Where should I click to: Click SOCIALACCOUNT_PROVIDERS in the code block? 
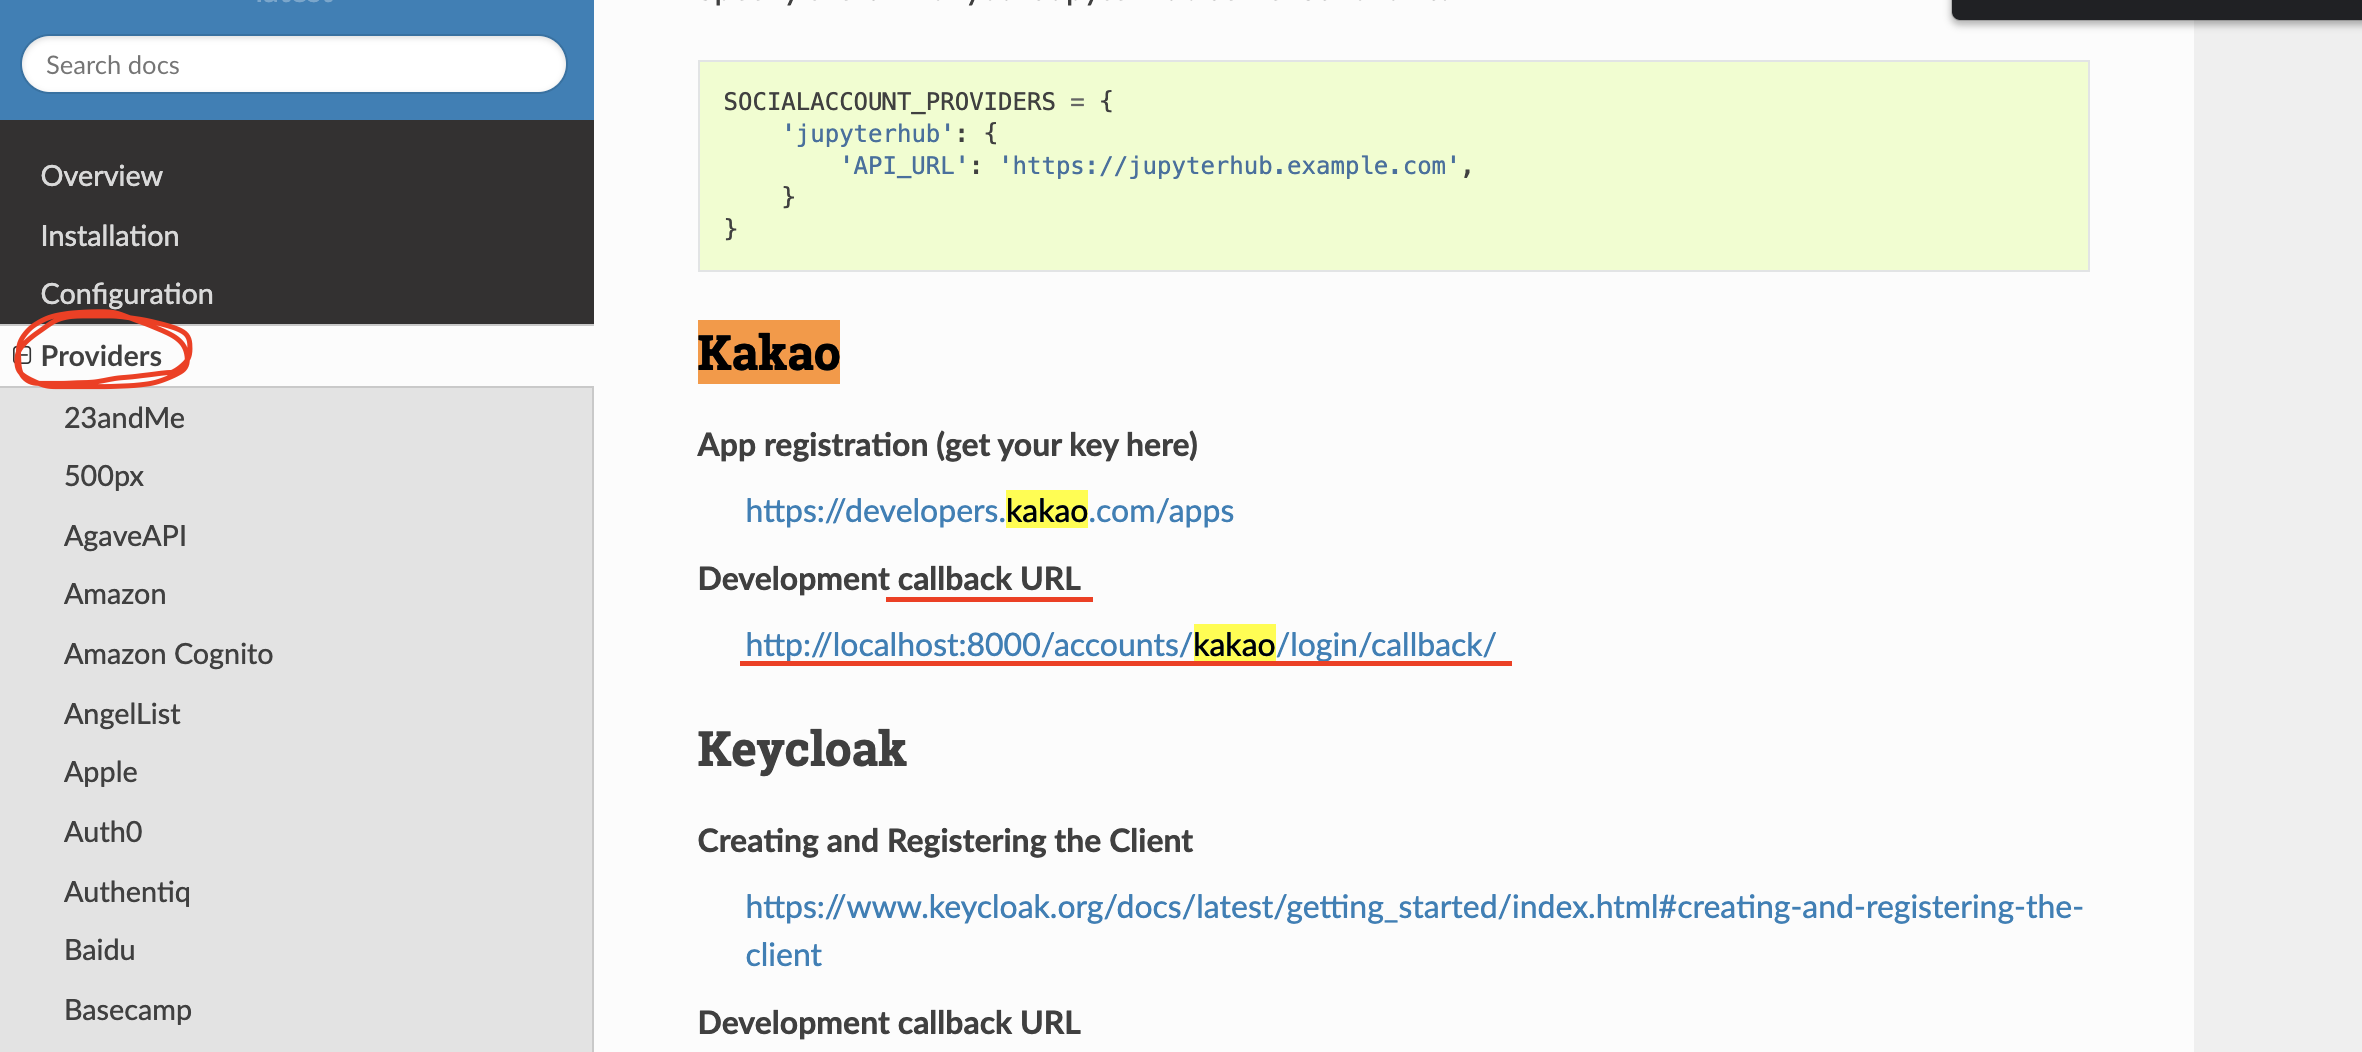tap(889, 102)
